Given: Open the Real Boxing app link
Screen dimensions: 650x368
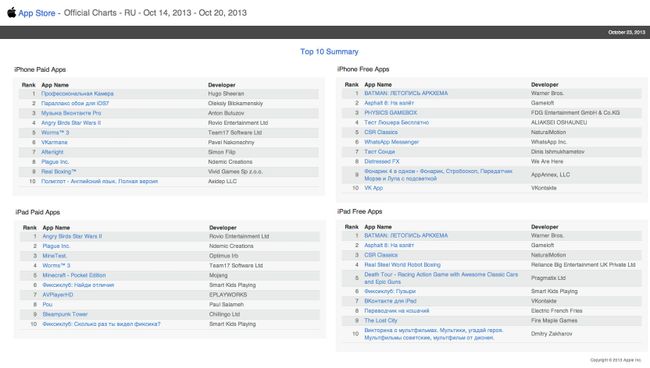Looking at the screenshot, I should point(58,172).
